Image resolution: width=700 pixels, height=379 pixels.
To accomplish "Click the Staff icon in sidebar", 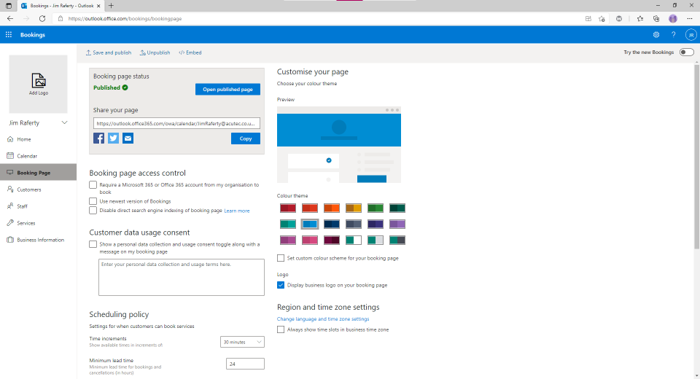I will tap(10, 206).
